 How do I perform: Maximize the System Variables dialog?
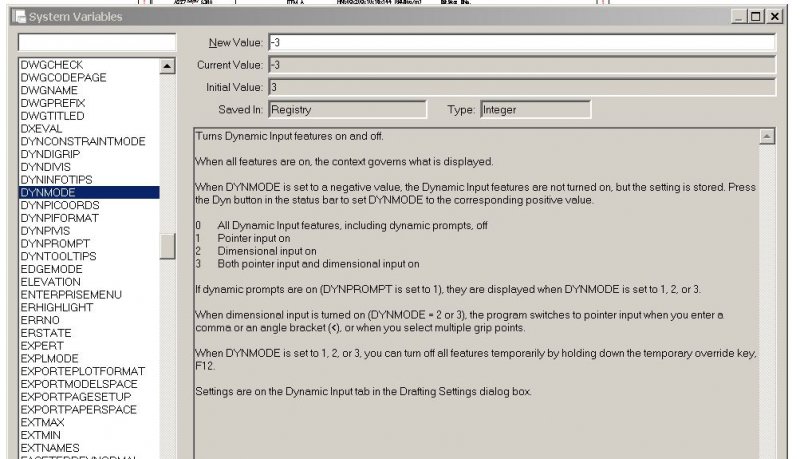[756, 16]
